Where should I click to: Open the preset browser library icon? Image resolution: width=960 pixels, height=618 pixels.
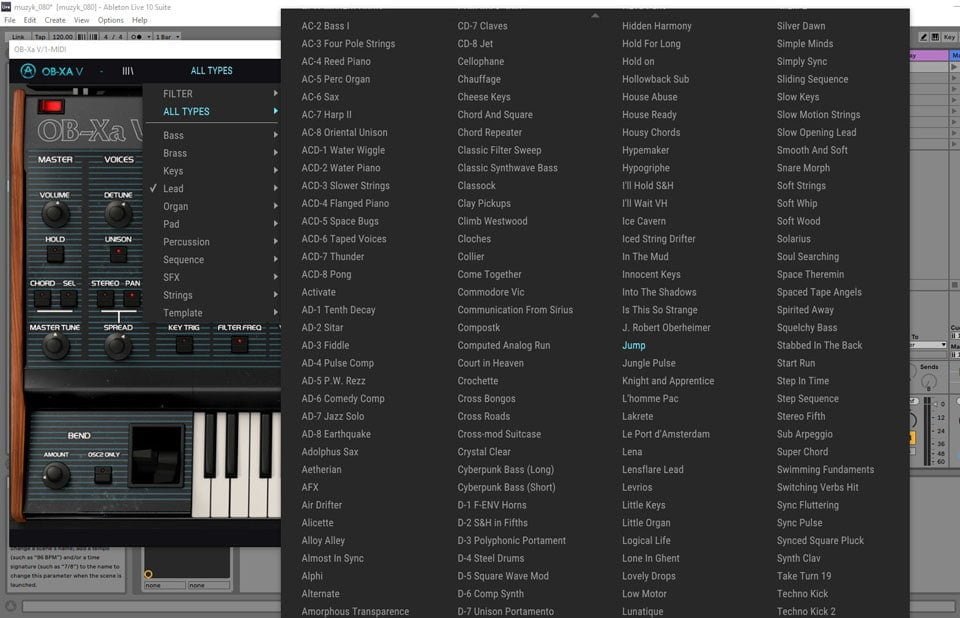127,71
